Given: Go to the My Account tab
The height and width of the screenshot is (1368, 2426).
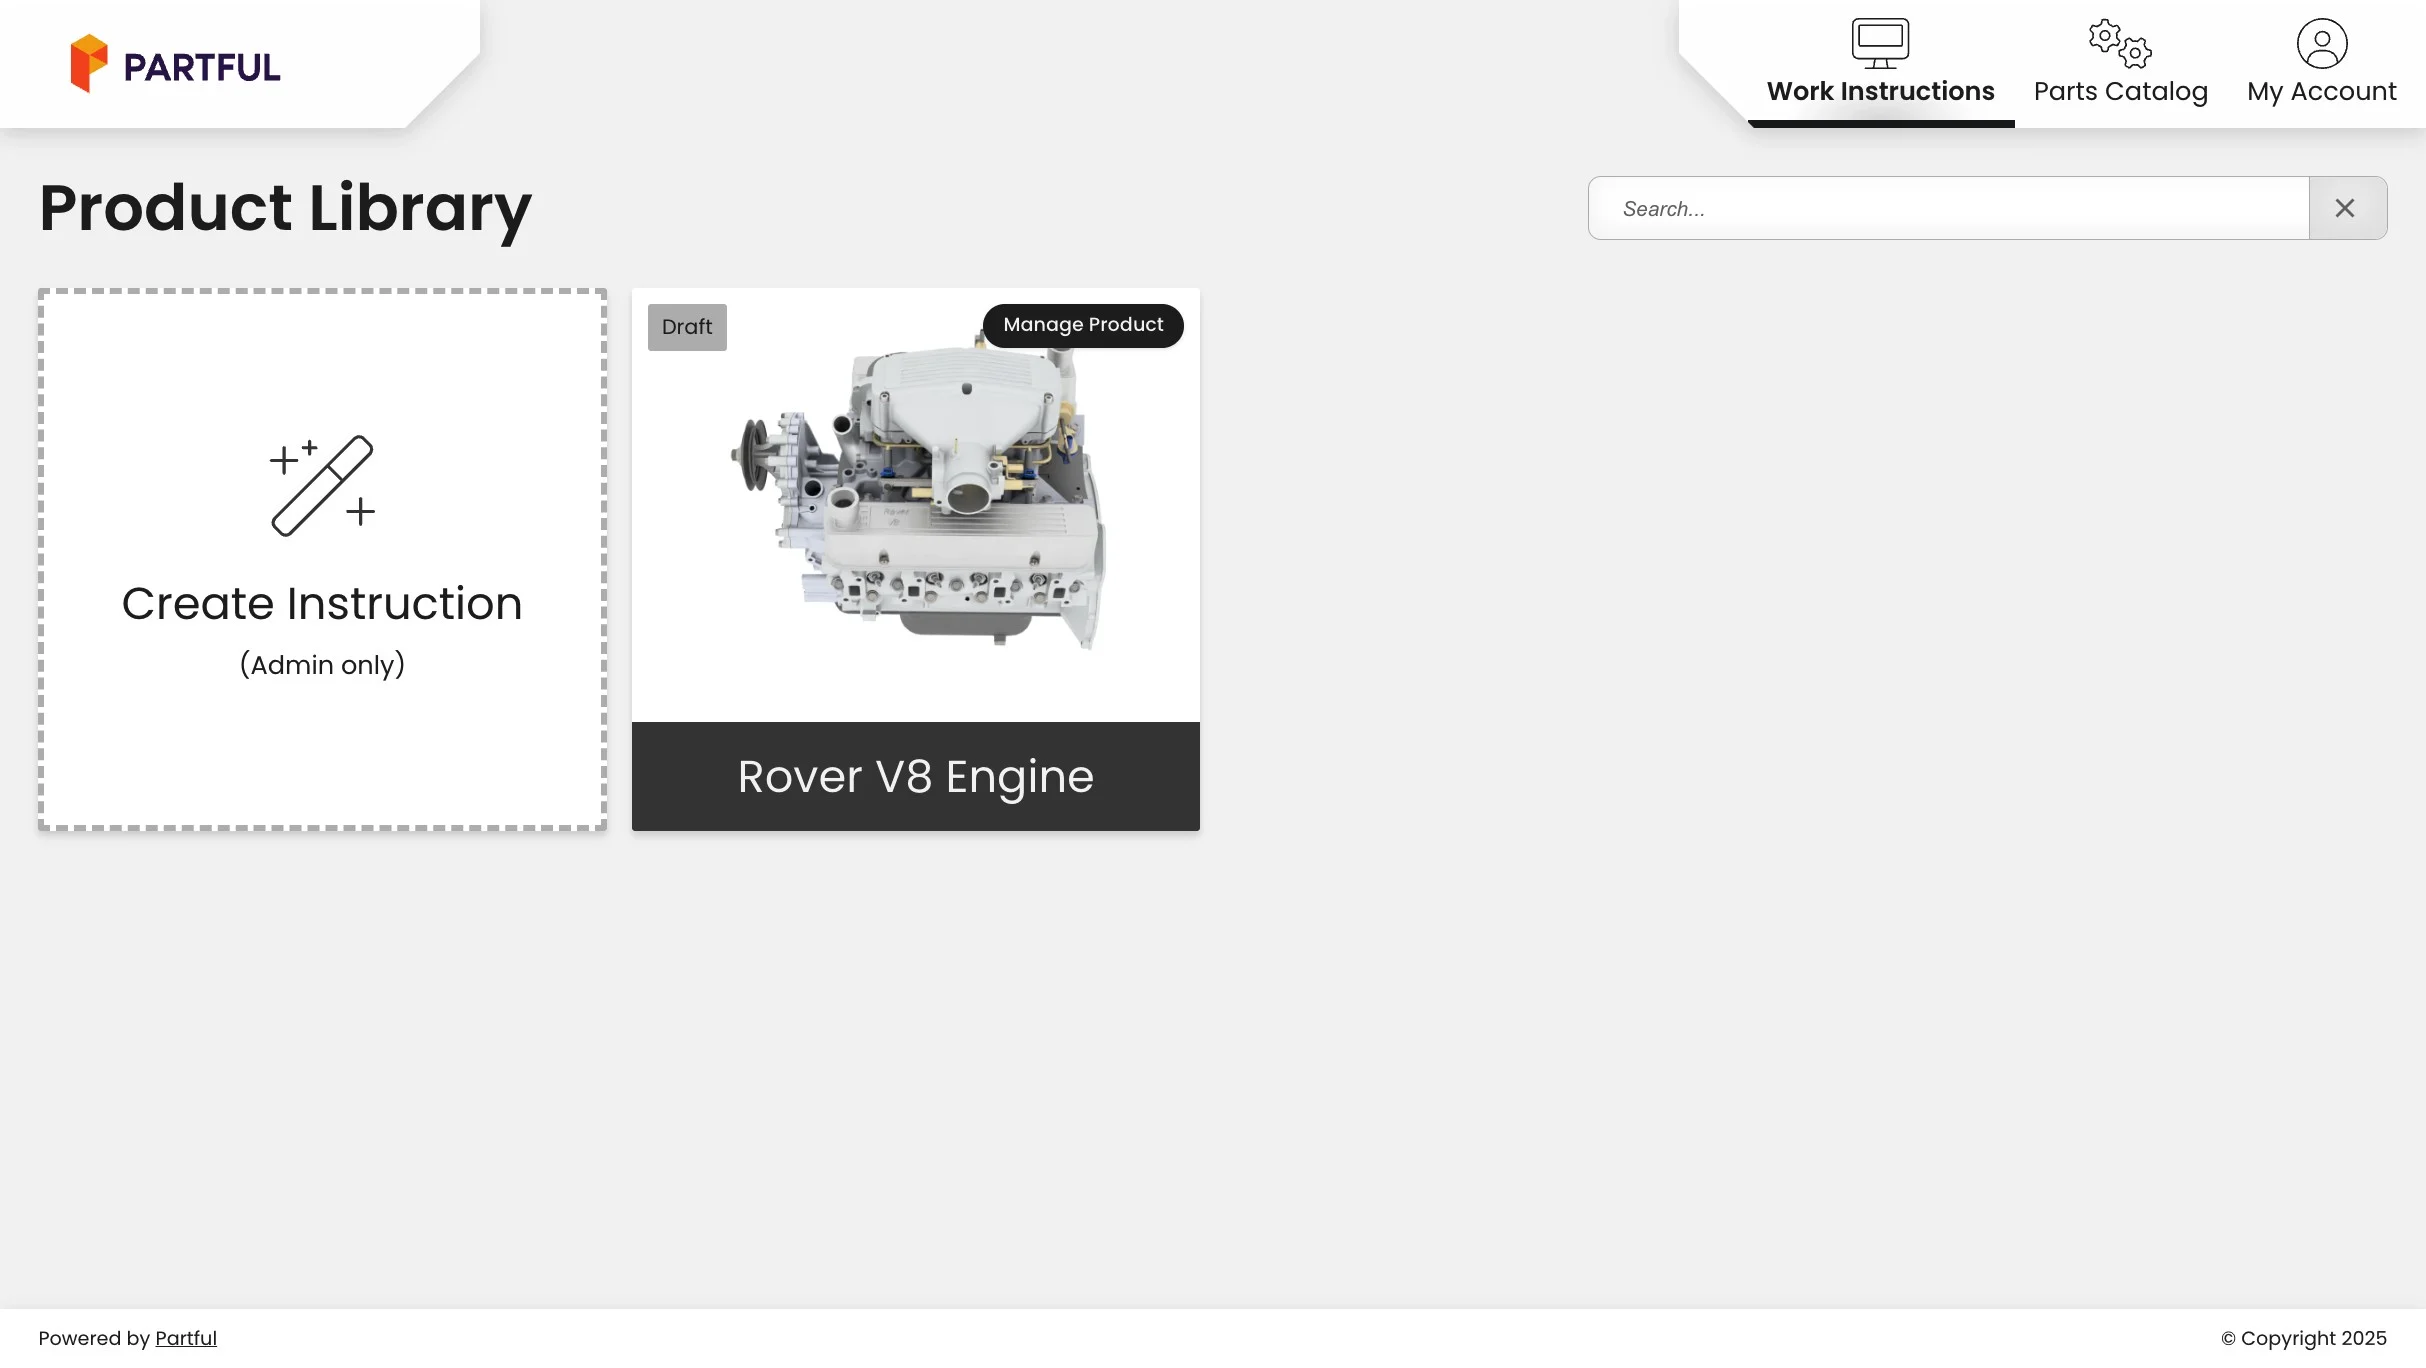Looking at the screenshot, I should tap(2321, 91).
